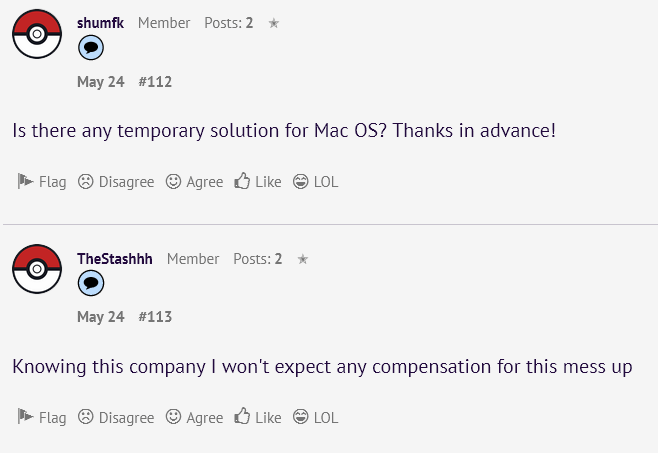This screenshot has height=453, width=658.
Task: Mark Agree on shumfk's Mac OS post
Action: (194, 181)
